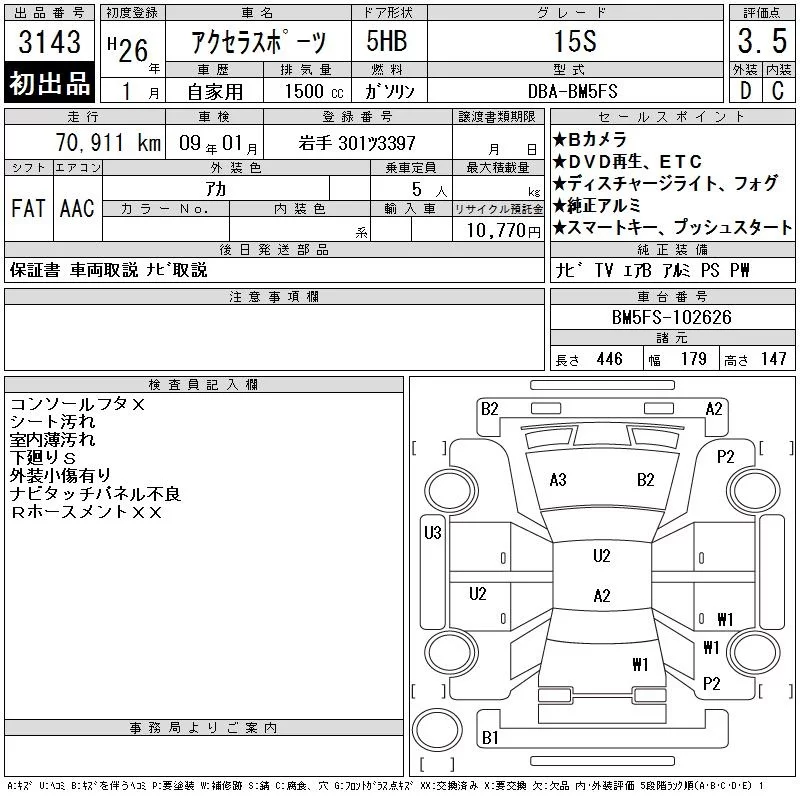Select the 初出品 first-listing badge
The image size is (800, 800).
tap(50, 83)
